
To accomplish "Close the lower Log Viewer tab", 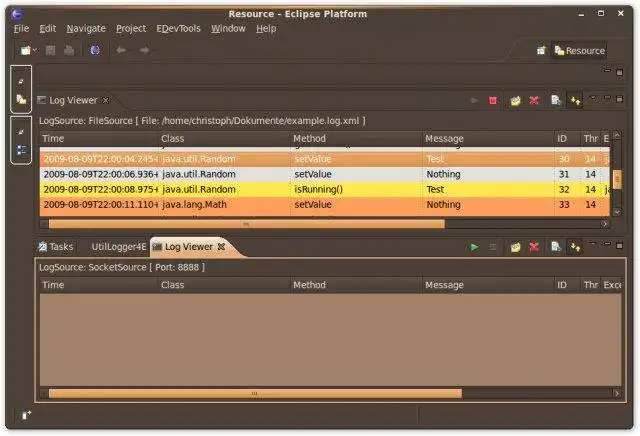I will (x=221, y=247).
